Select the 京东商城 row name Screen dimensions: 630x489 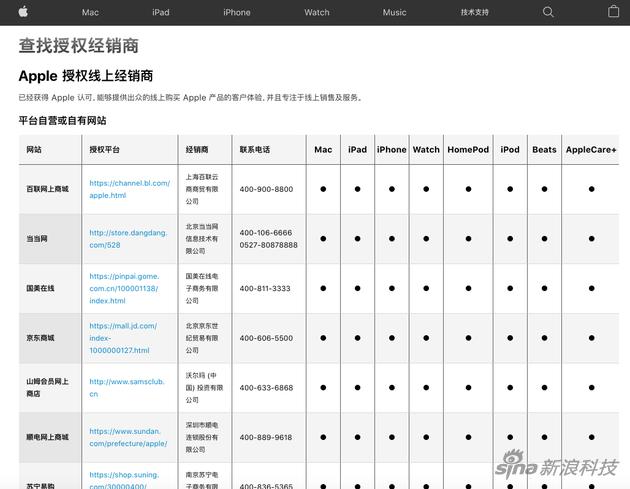coord(40,338)
